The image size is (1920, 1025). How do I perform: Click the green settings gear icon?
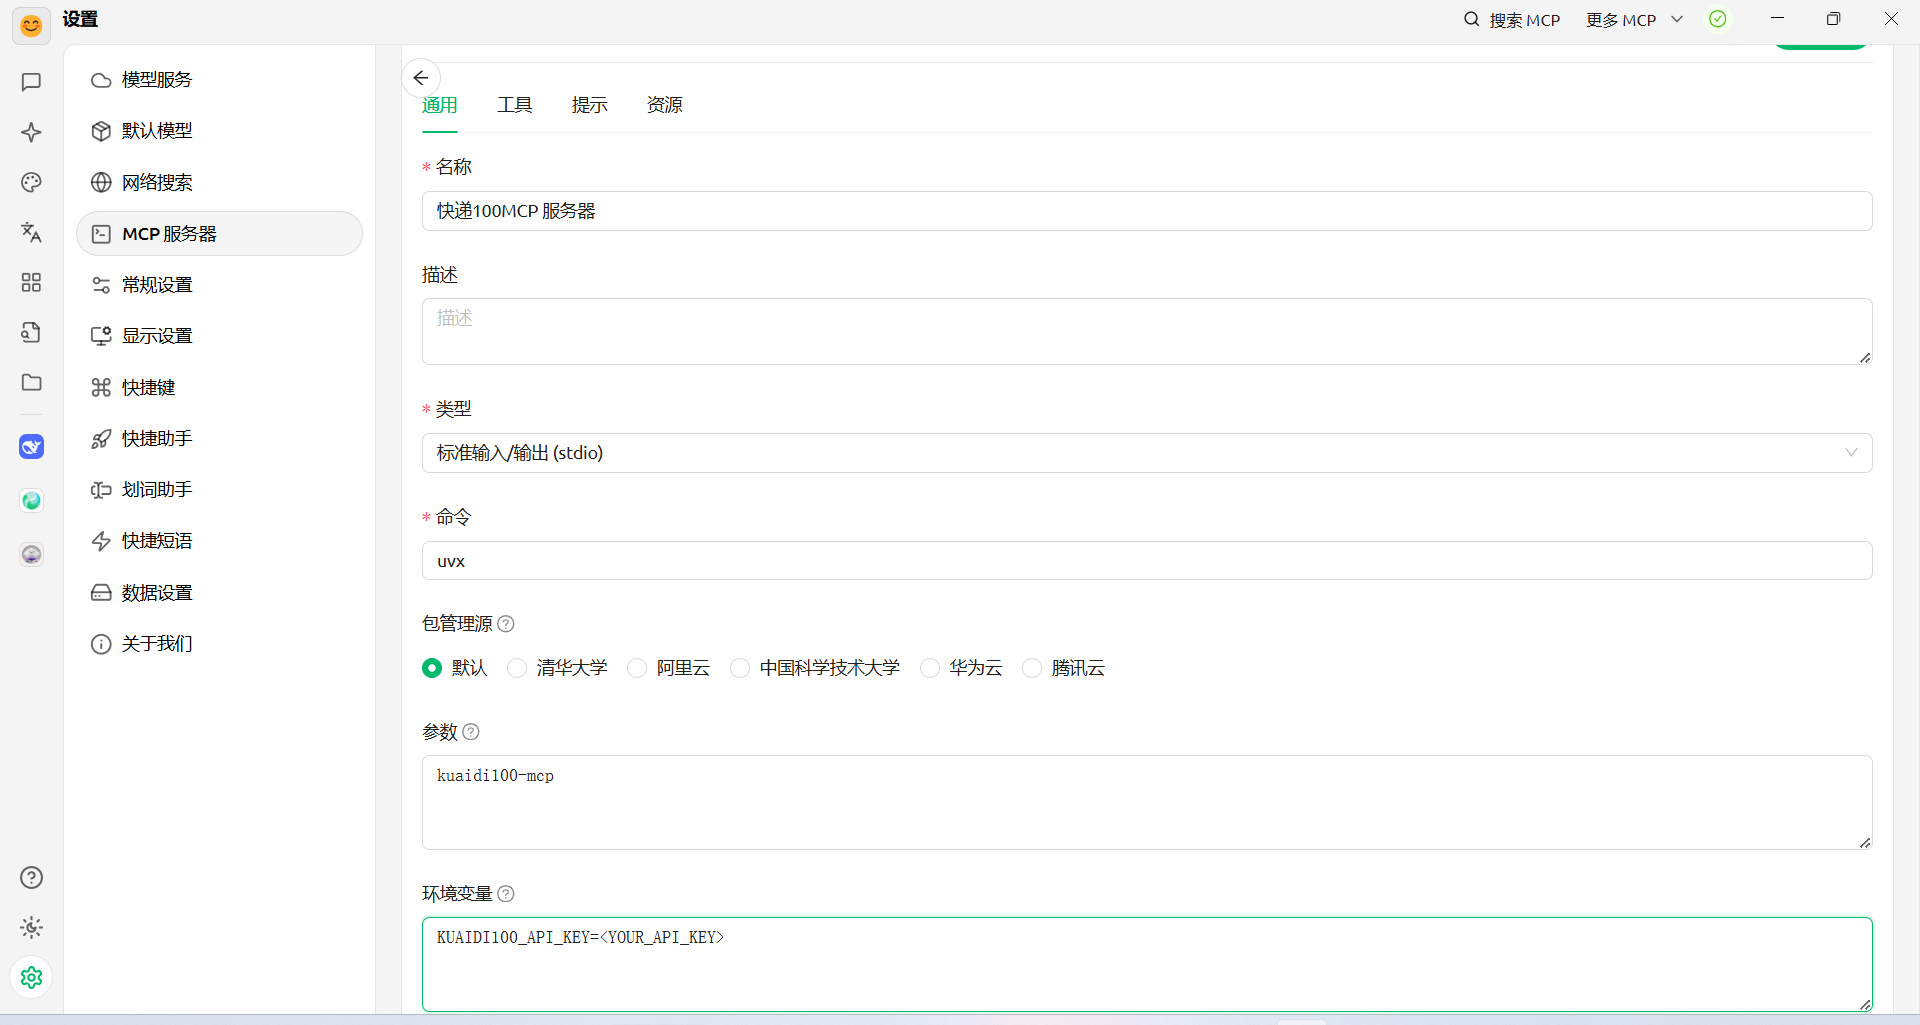coord(31,977)
